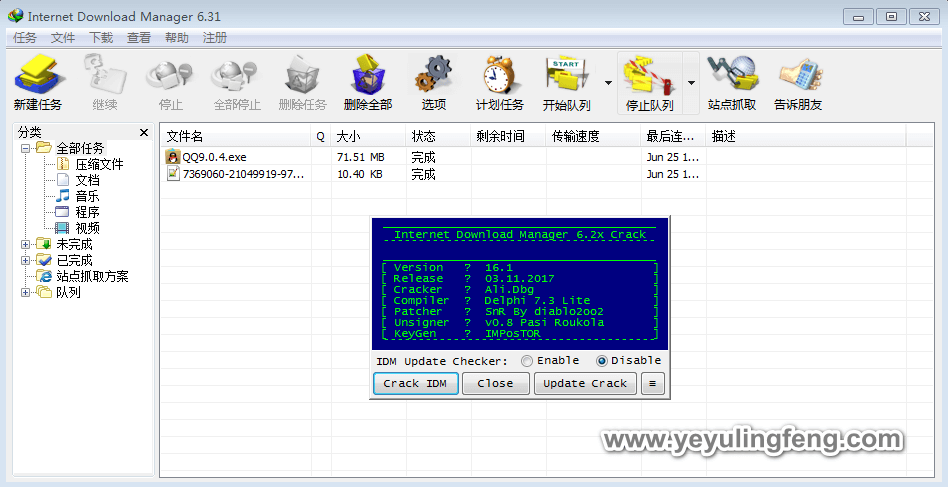Click the Stop (停止) toolbar icon
This screenshot has width=948, height=487.
click(x=170, y=75)
